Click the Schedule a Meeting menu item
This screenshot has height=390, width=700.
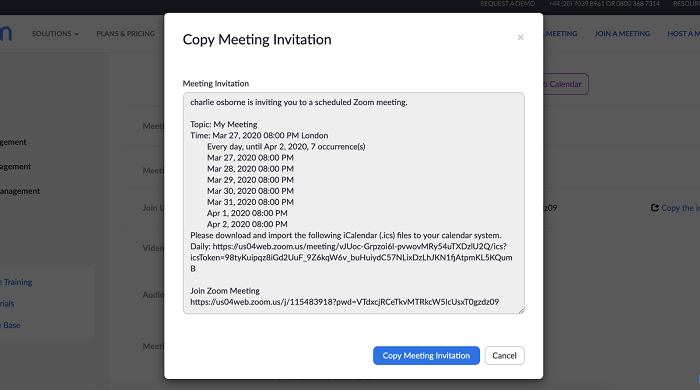click(560, 33)
